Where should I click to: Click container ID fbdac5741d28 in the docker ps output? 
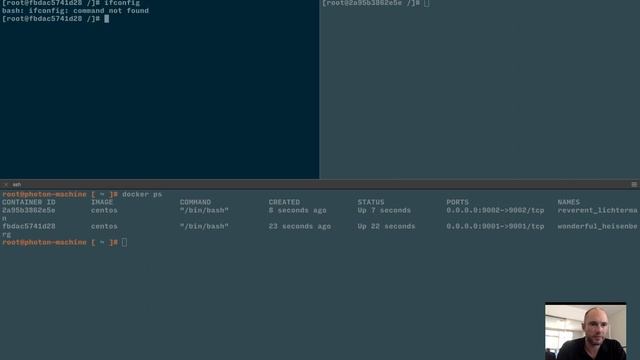tap(29, 226)
